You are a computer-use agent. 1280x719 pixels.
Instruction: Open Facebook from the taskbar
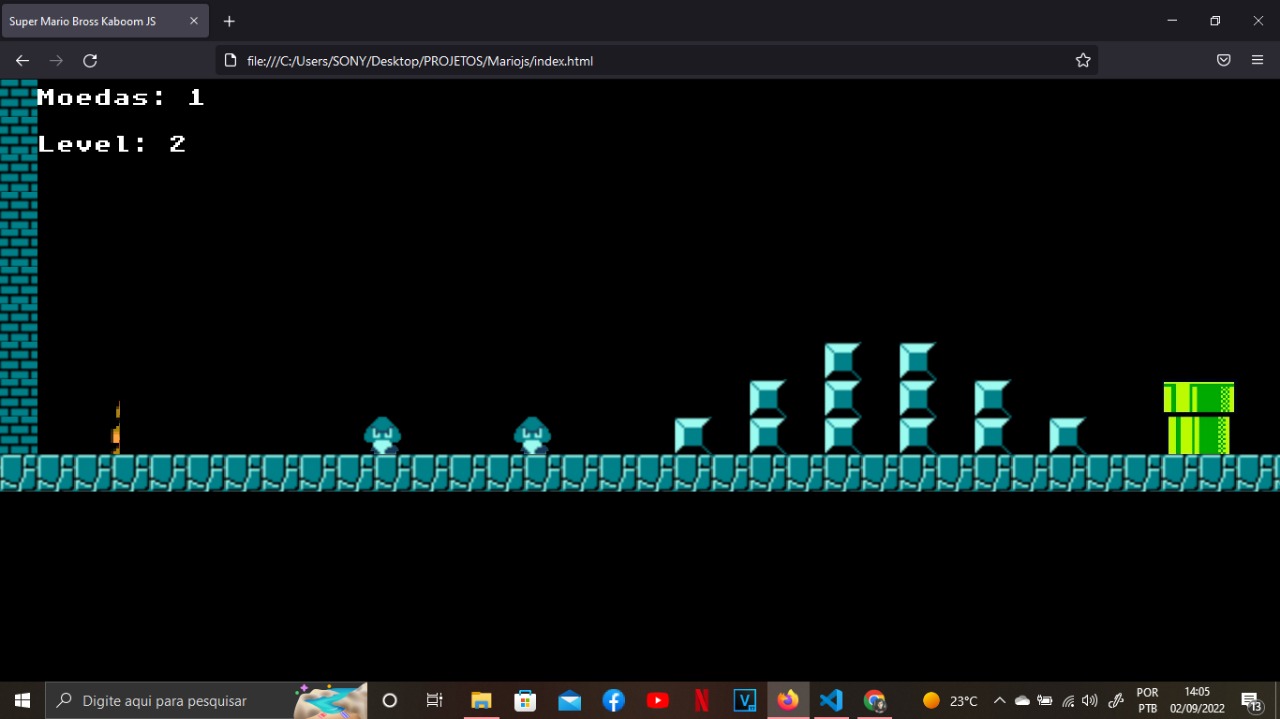pos(613,701)
